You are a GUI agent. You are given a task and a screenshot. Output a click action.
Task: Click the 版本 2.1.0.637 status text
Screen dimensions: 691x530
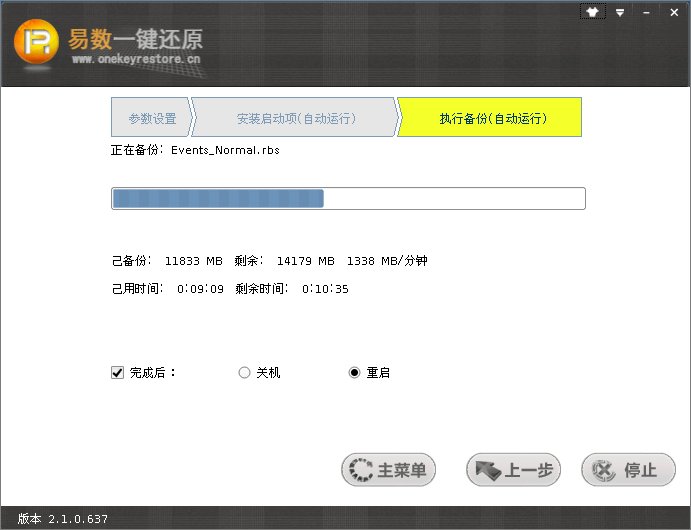coord(63,519)
